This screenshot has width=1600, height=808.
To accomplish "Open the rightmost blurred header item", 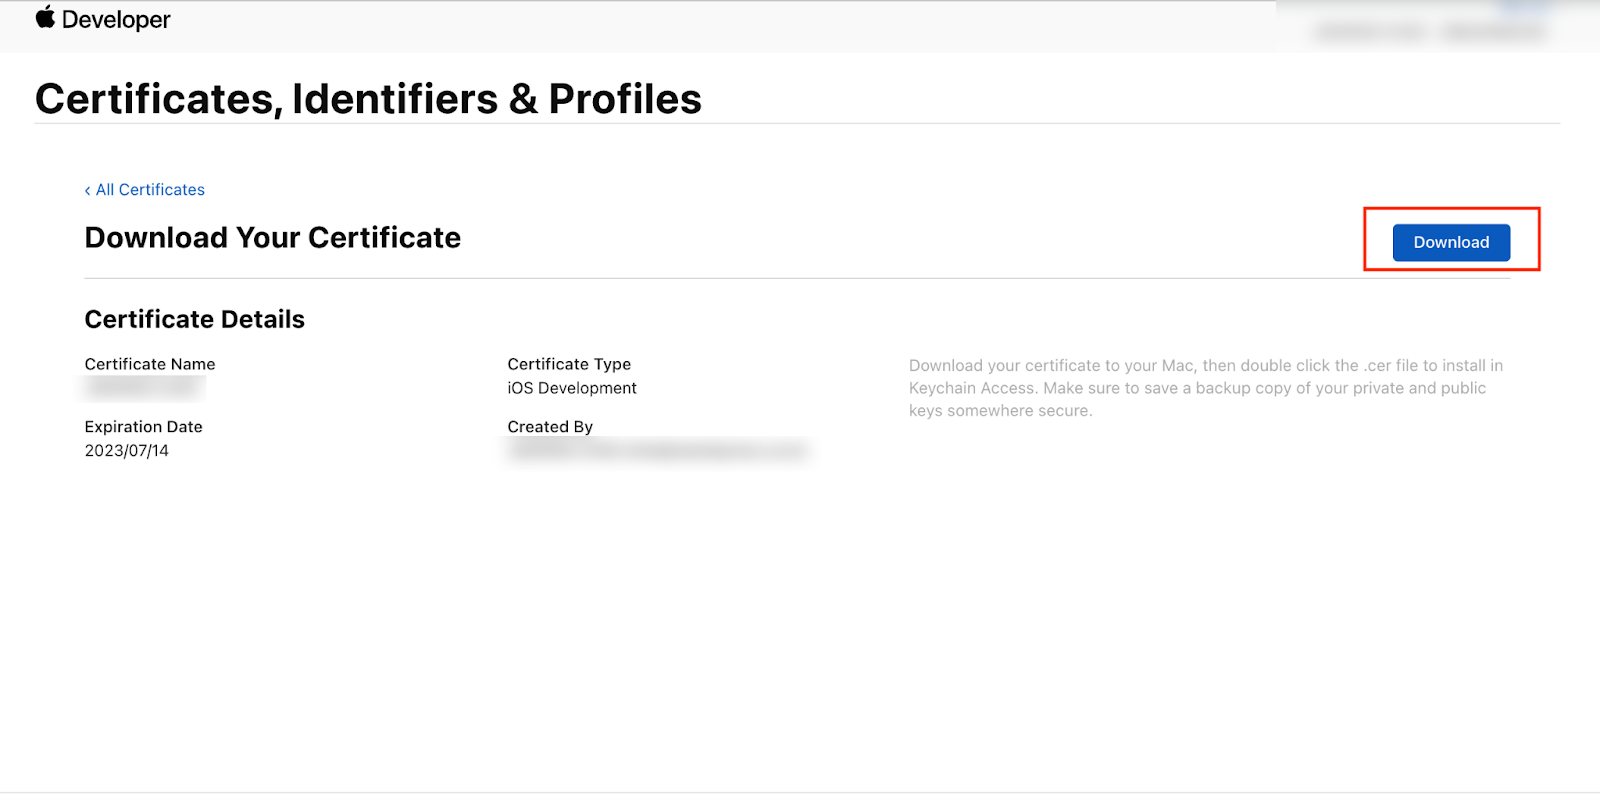I will tap(1494, 32).
